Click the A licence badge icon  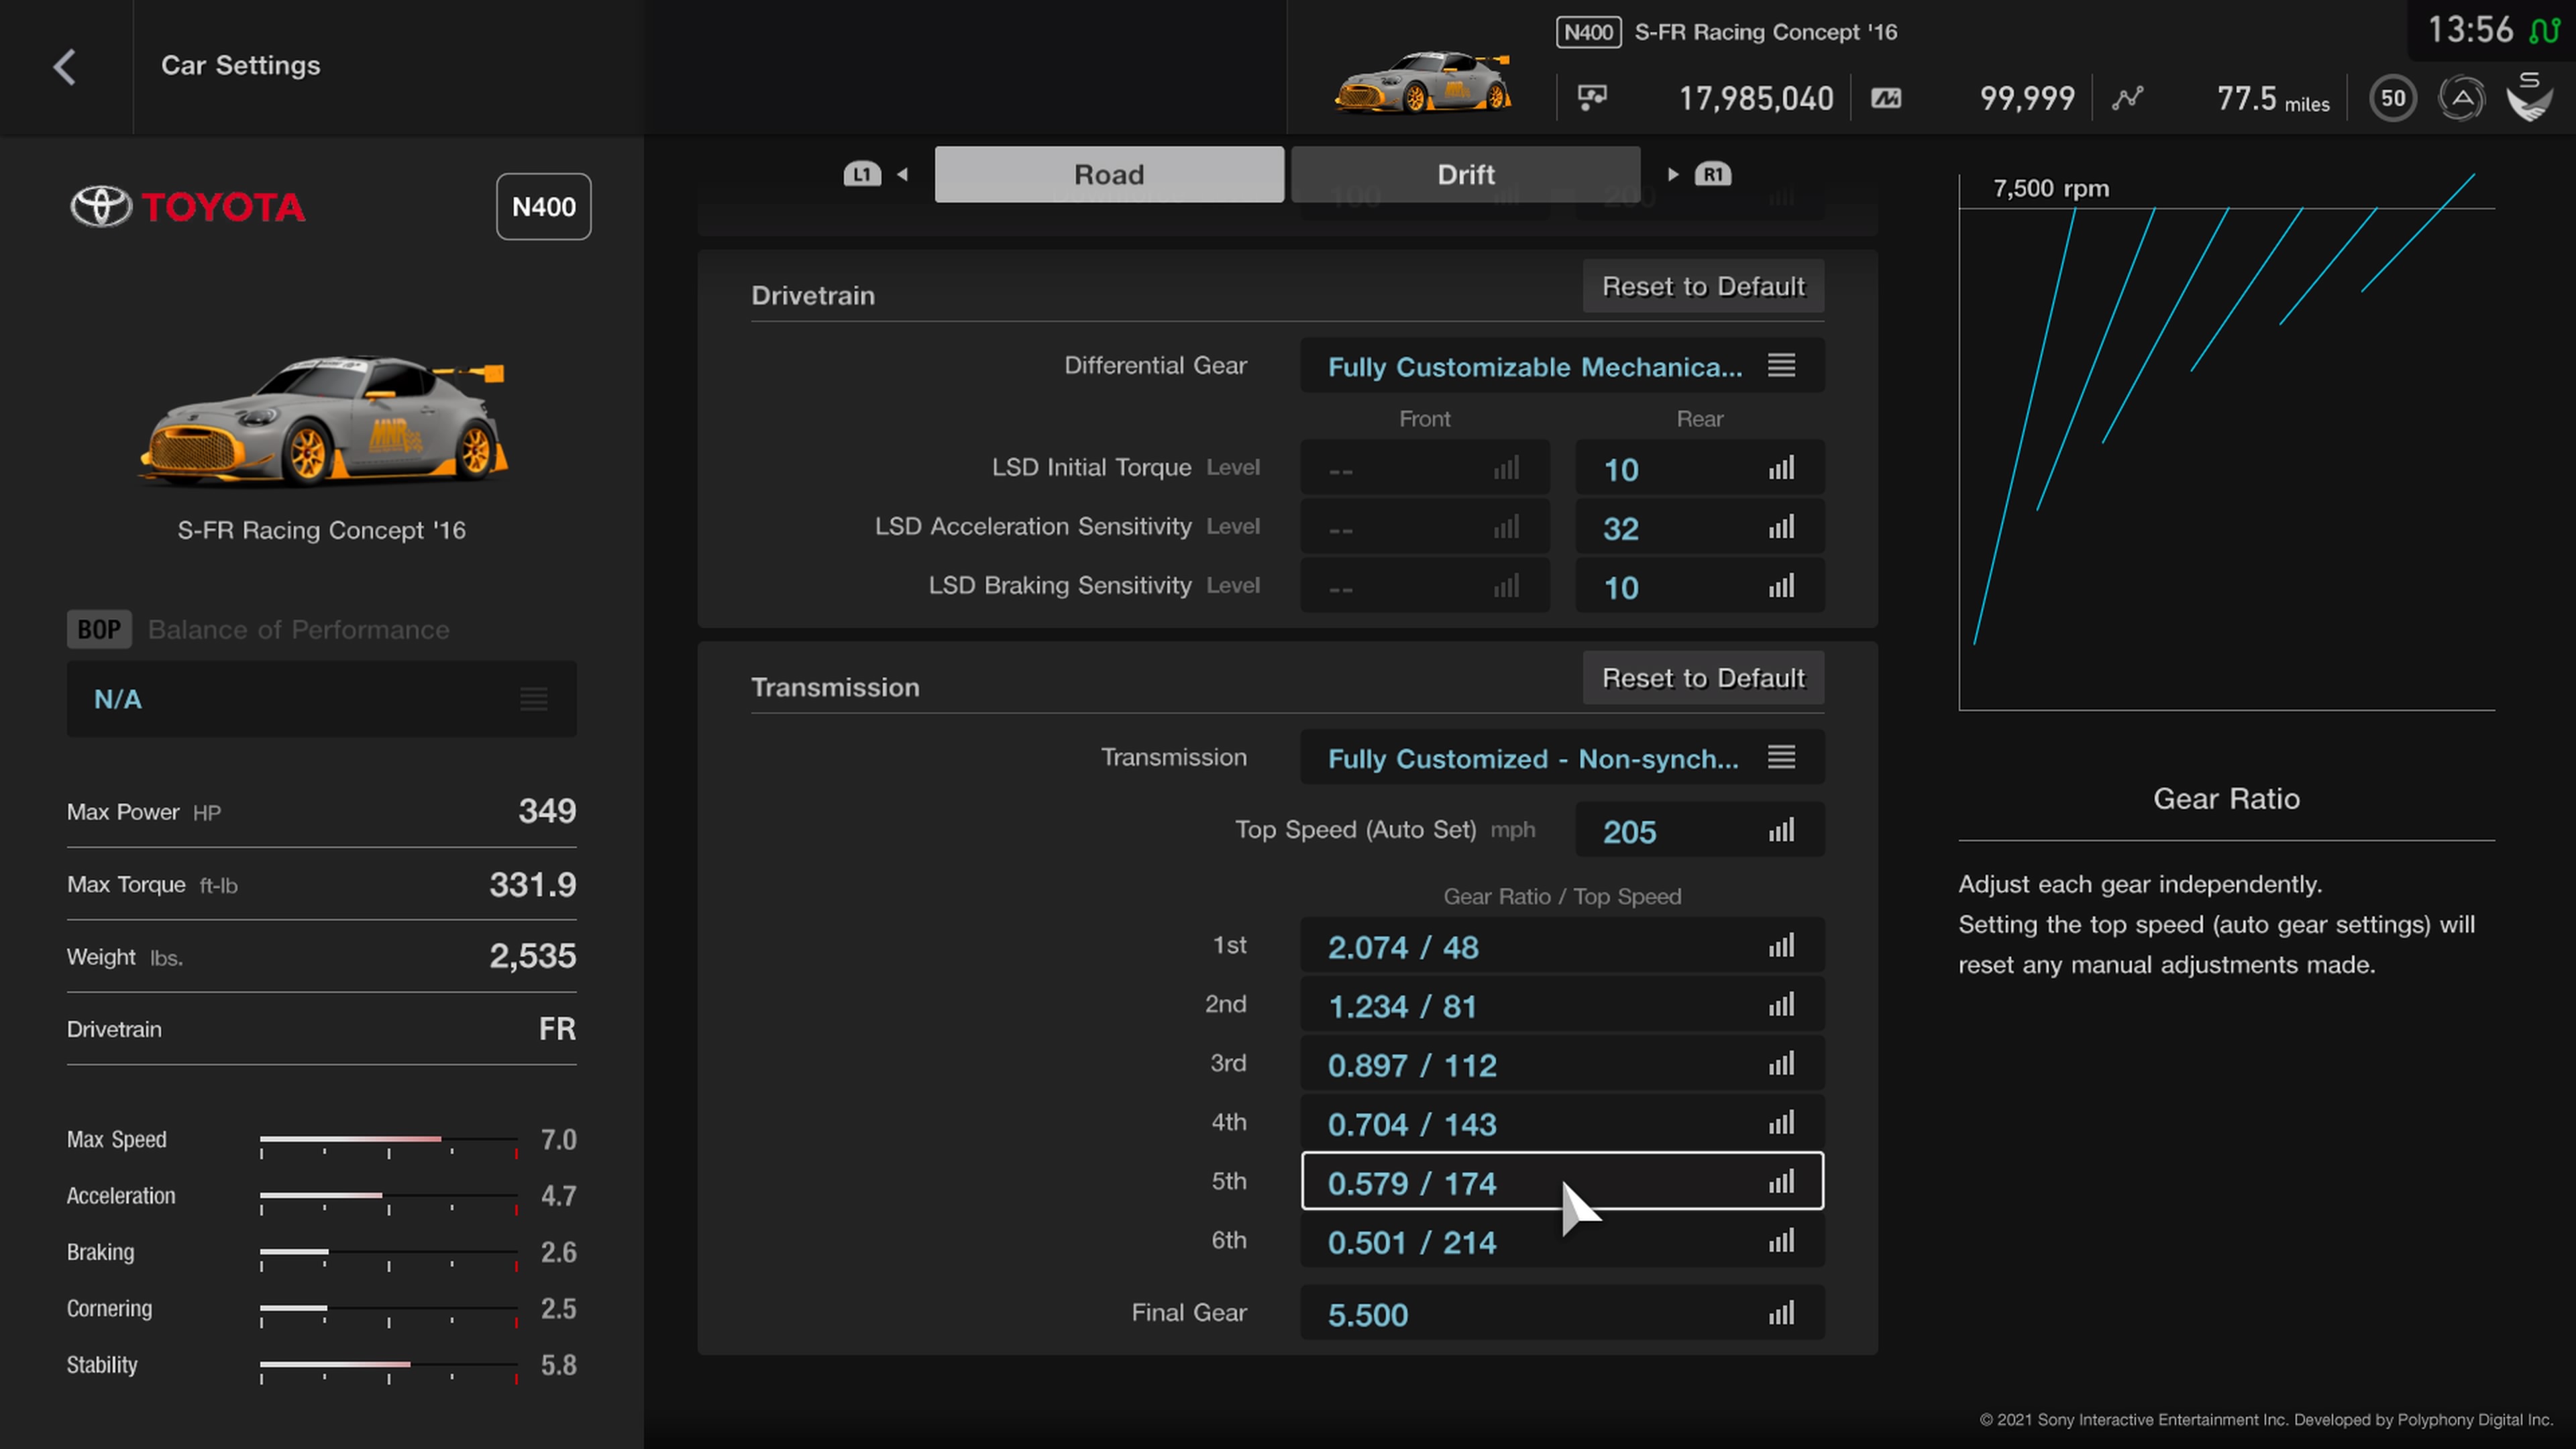[x=2461, y=98]
